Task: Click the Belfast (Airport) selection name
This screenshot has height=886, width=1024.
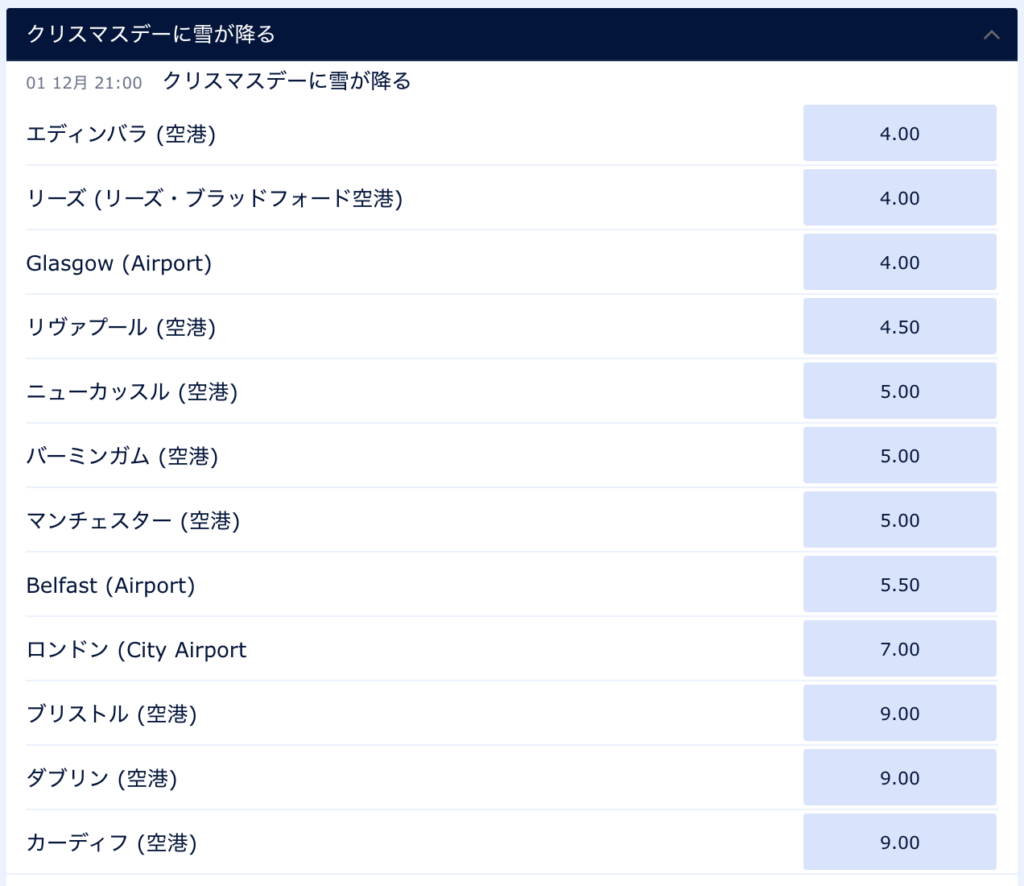Action: point(110,585)
